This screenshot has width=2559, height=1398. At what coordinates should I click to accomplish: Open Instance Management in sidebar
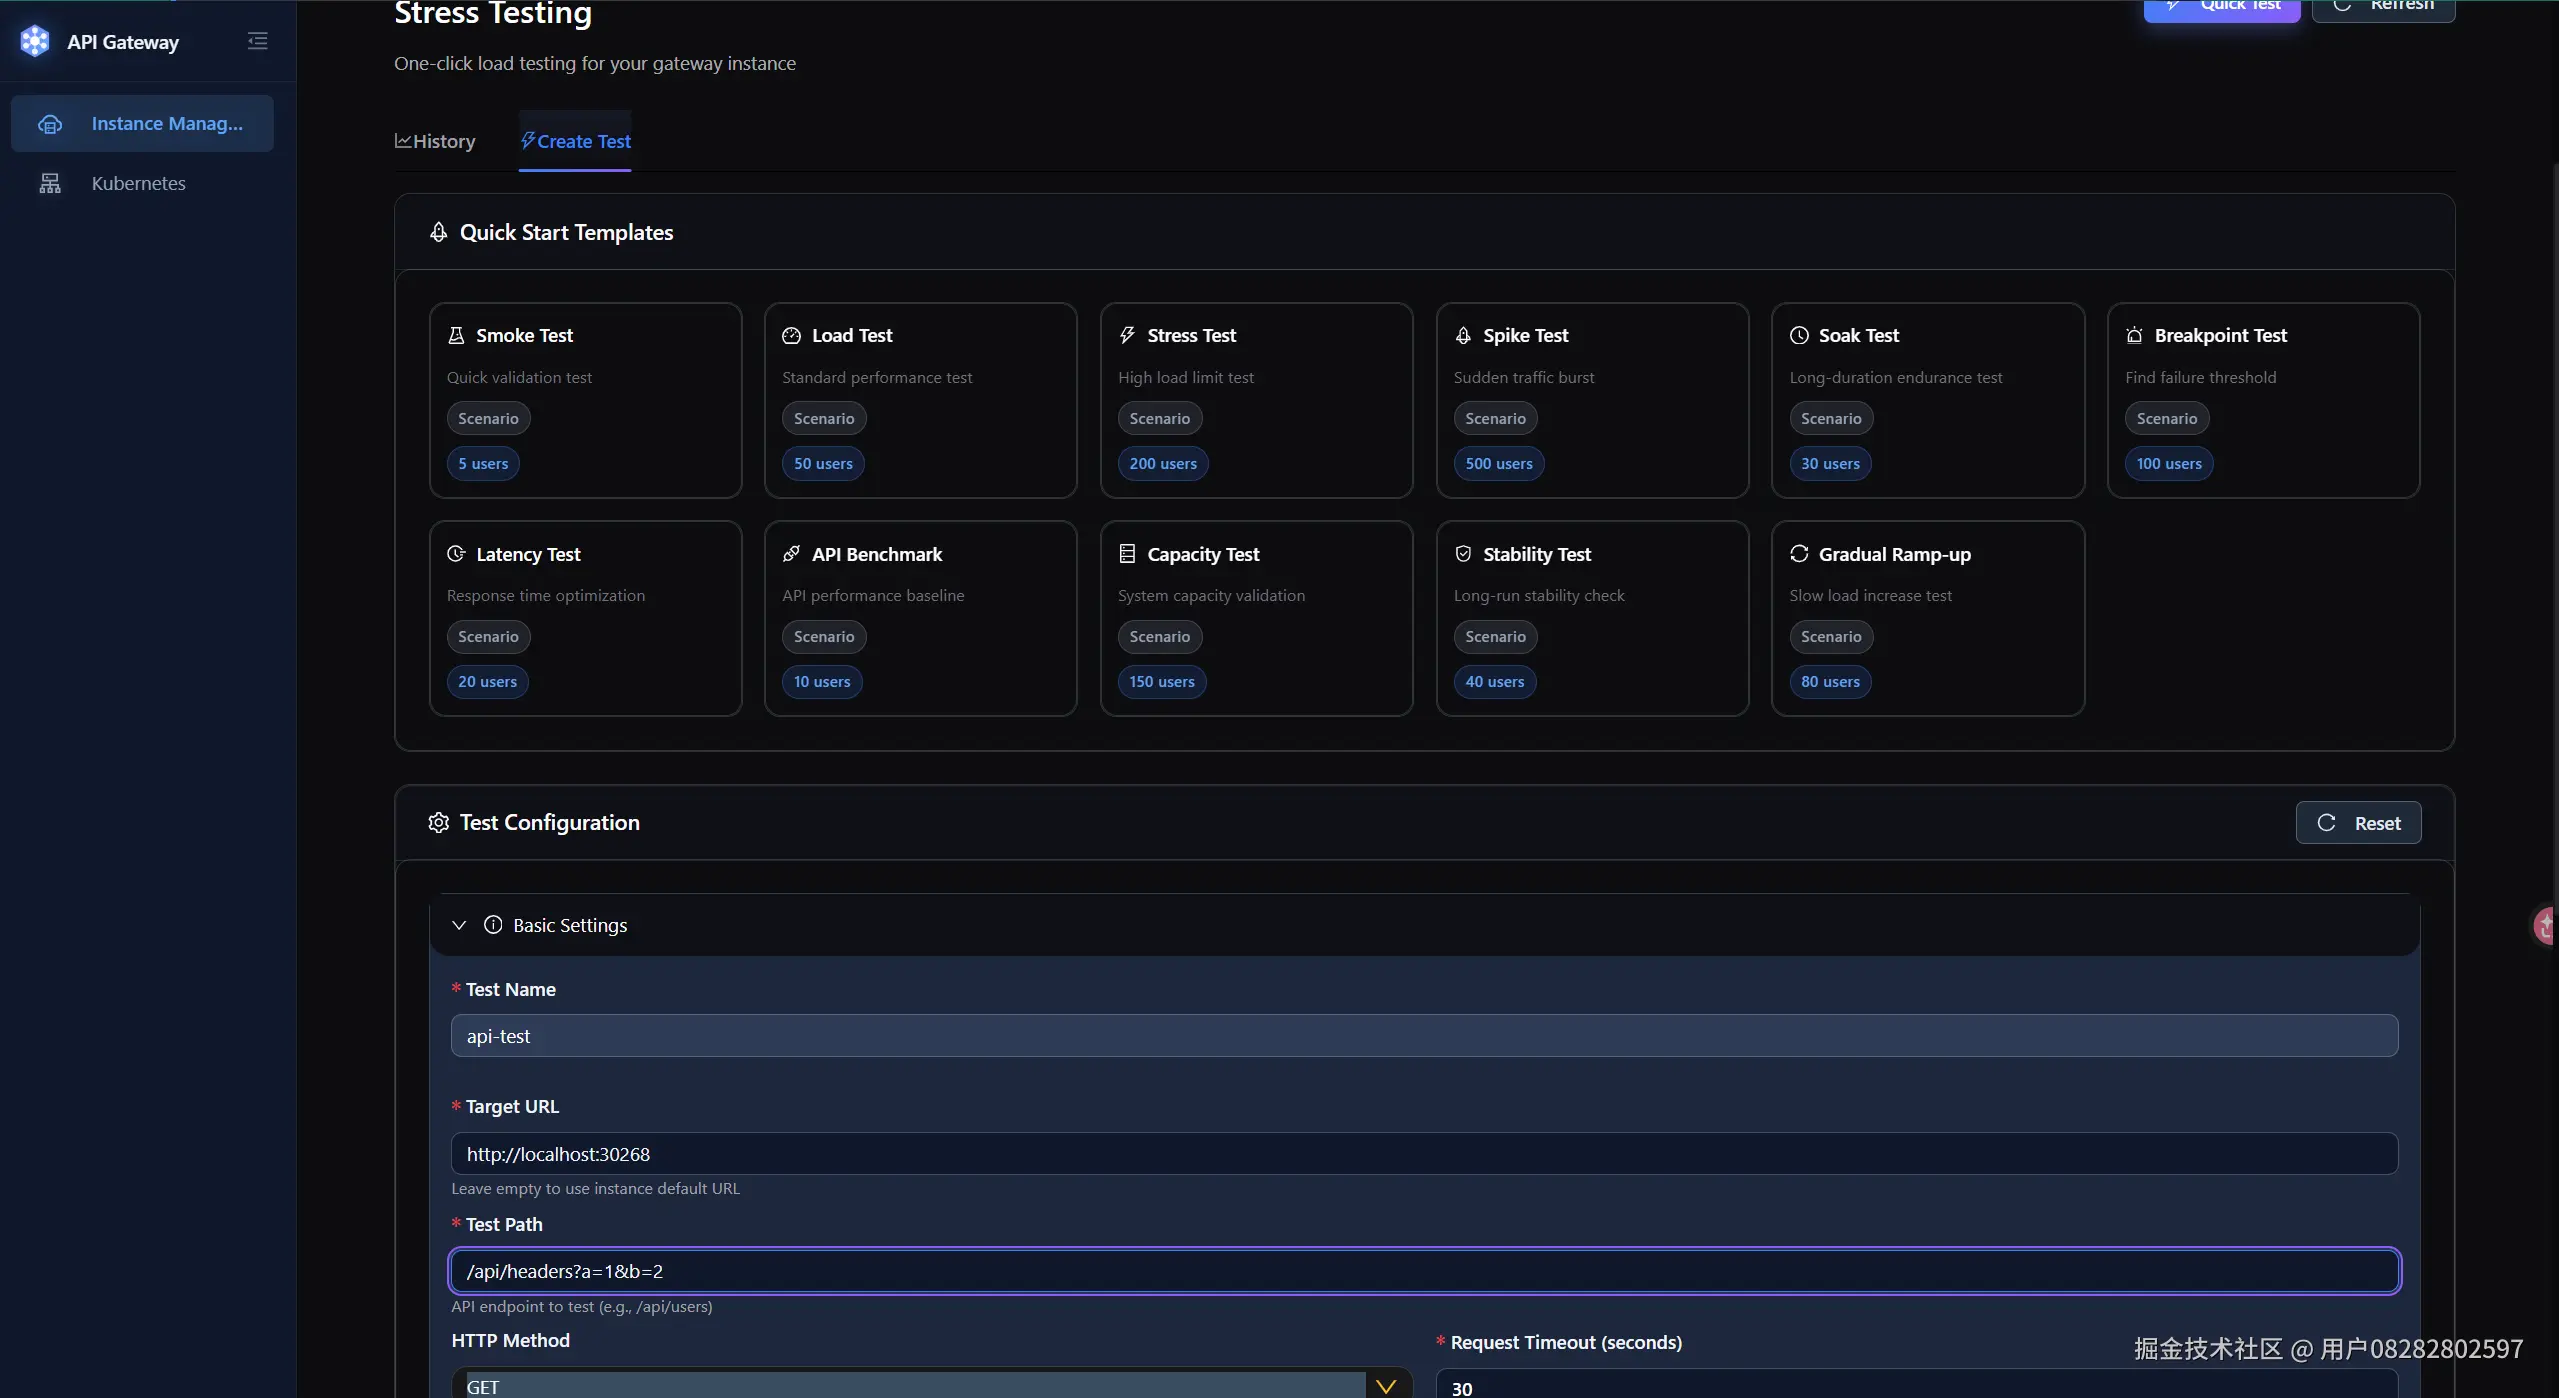(142, 124)
